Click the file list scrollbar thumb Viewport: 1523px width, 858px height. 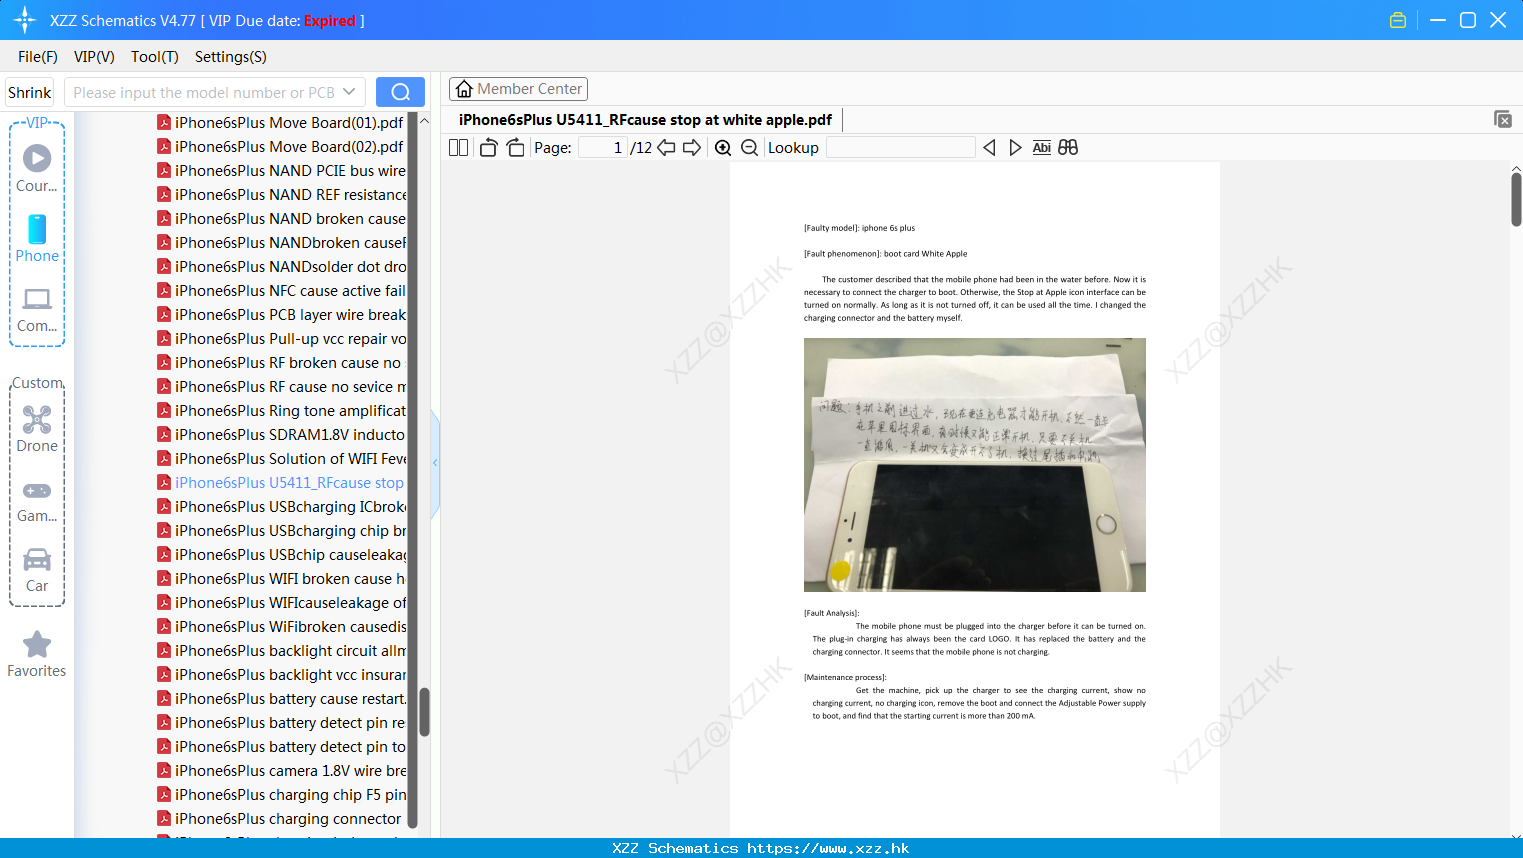click(x=424, y=712)
